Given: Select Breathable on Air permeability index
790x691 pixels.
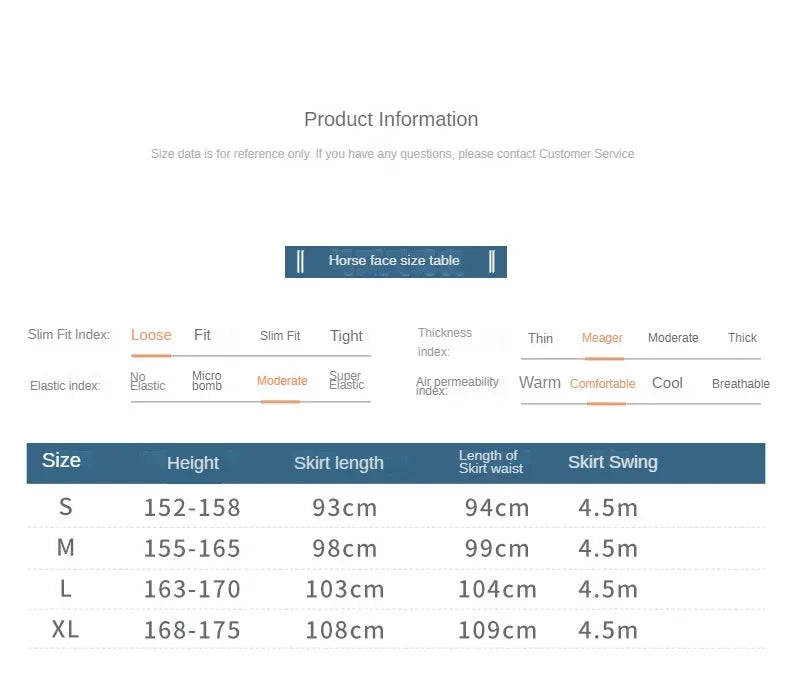Looking at the screenshot, I should [x=740, y=384].
